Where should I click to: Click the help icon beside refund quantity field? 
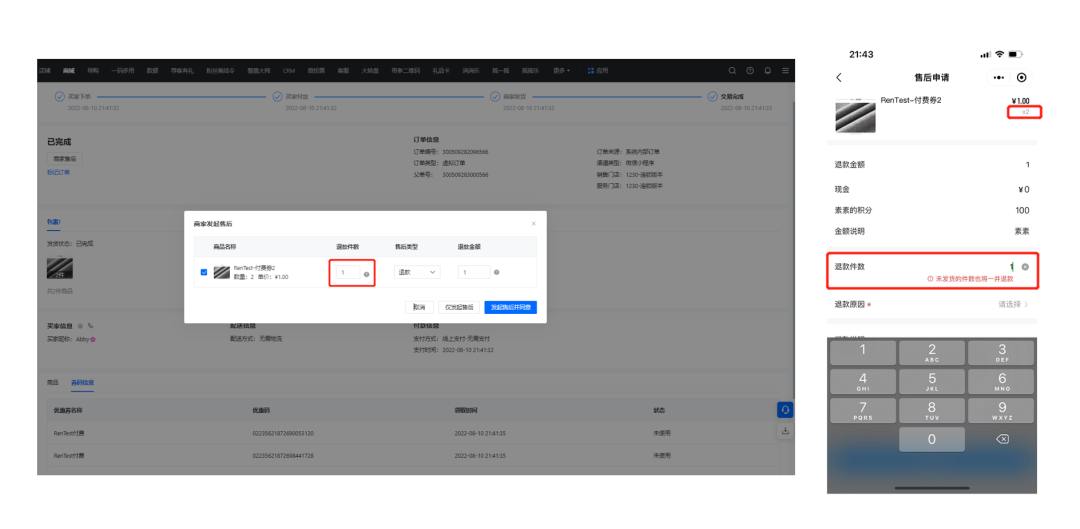[366, 274]
